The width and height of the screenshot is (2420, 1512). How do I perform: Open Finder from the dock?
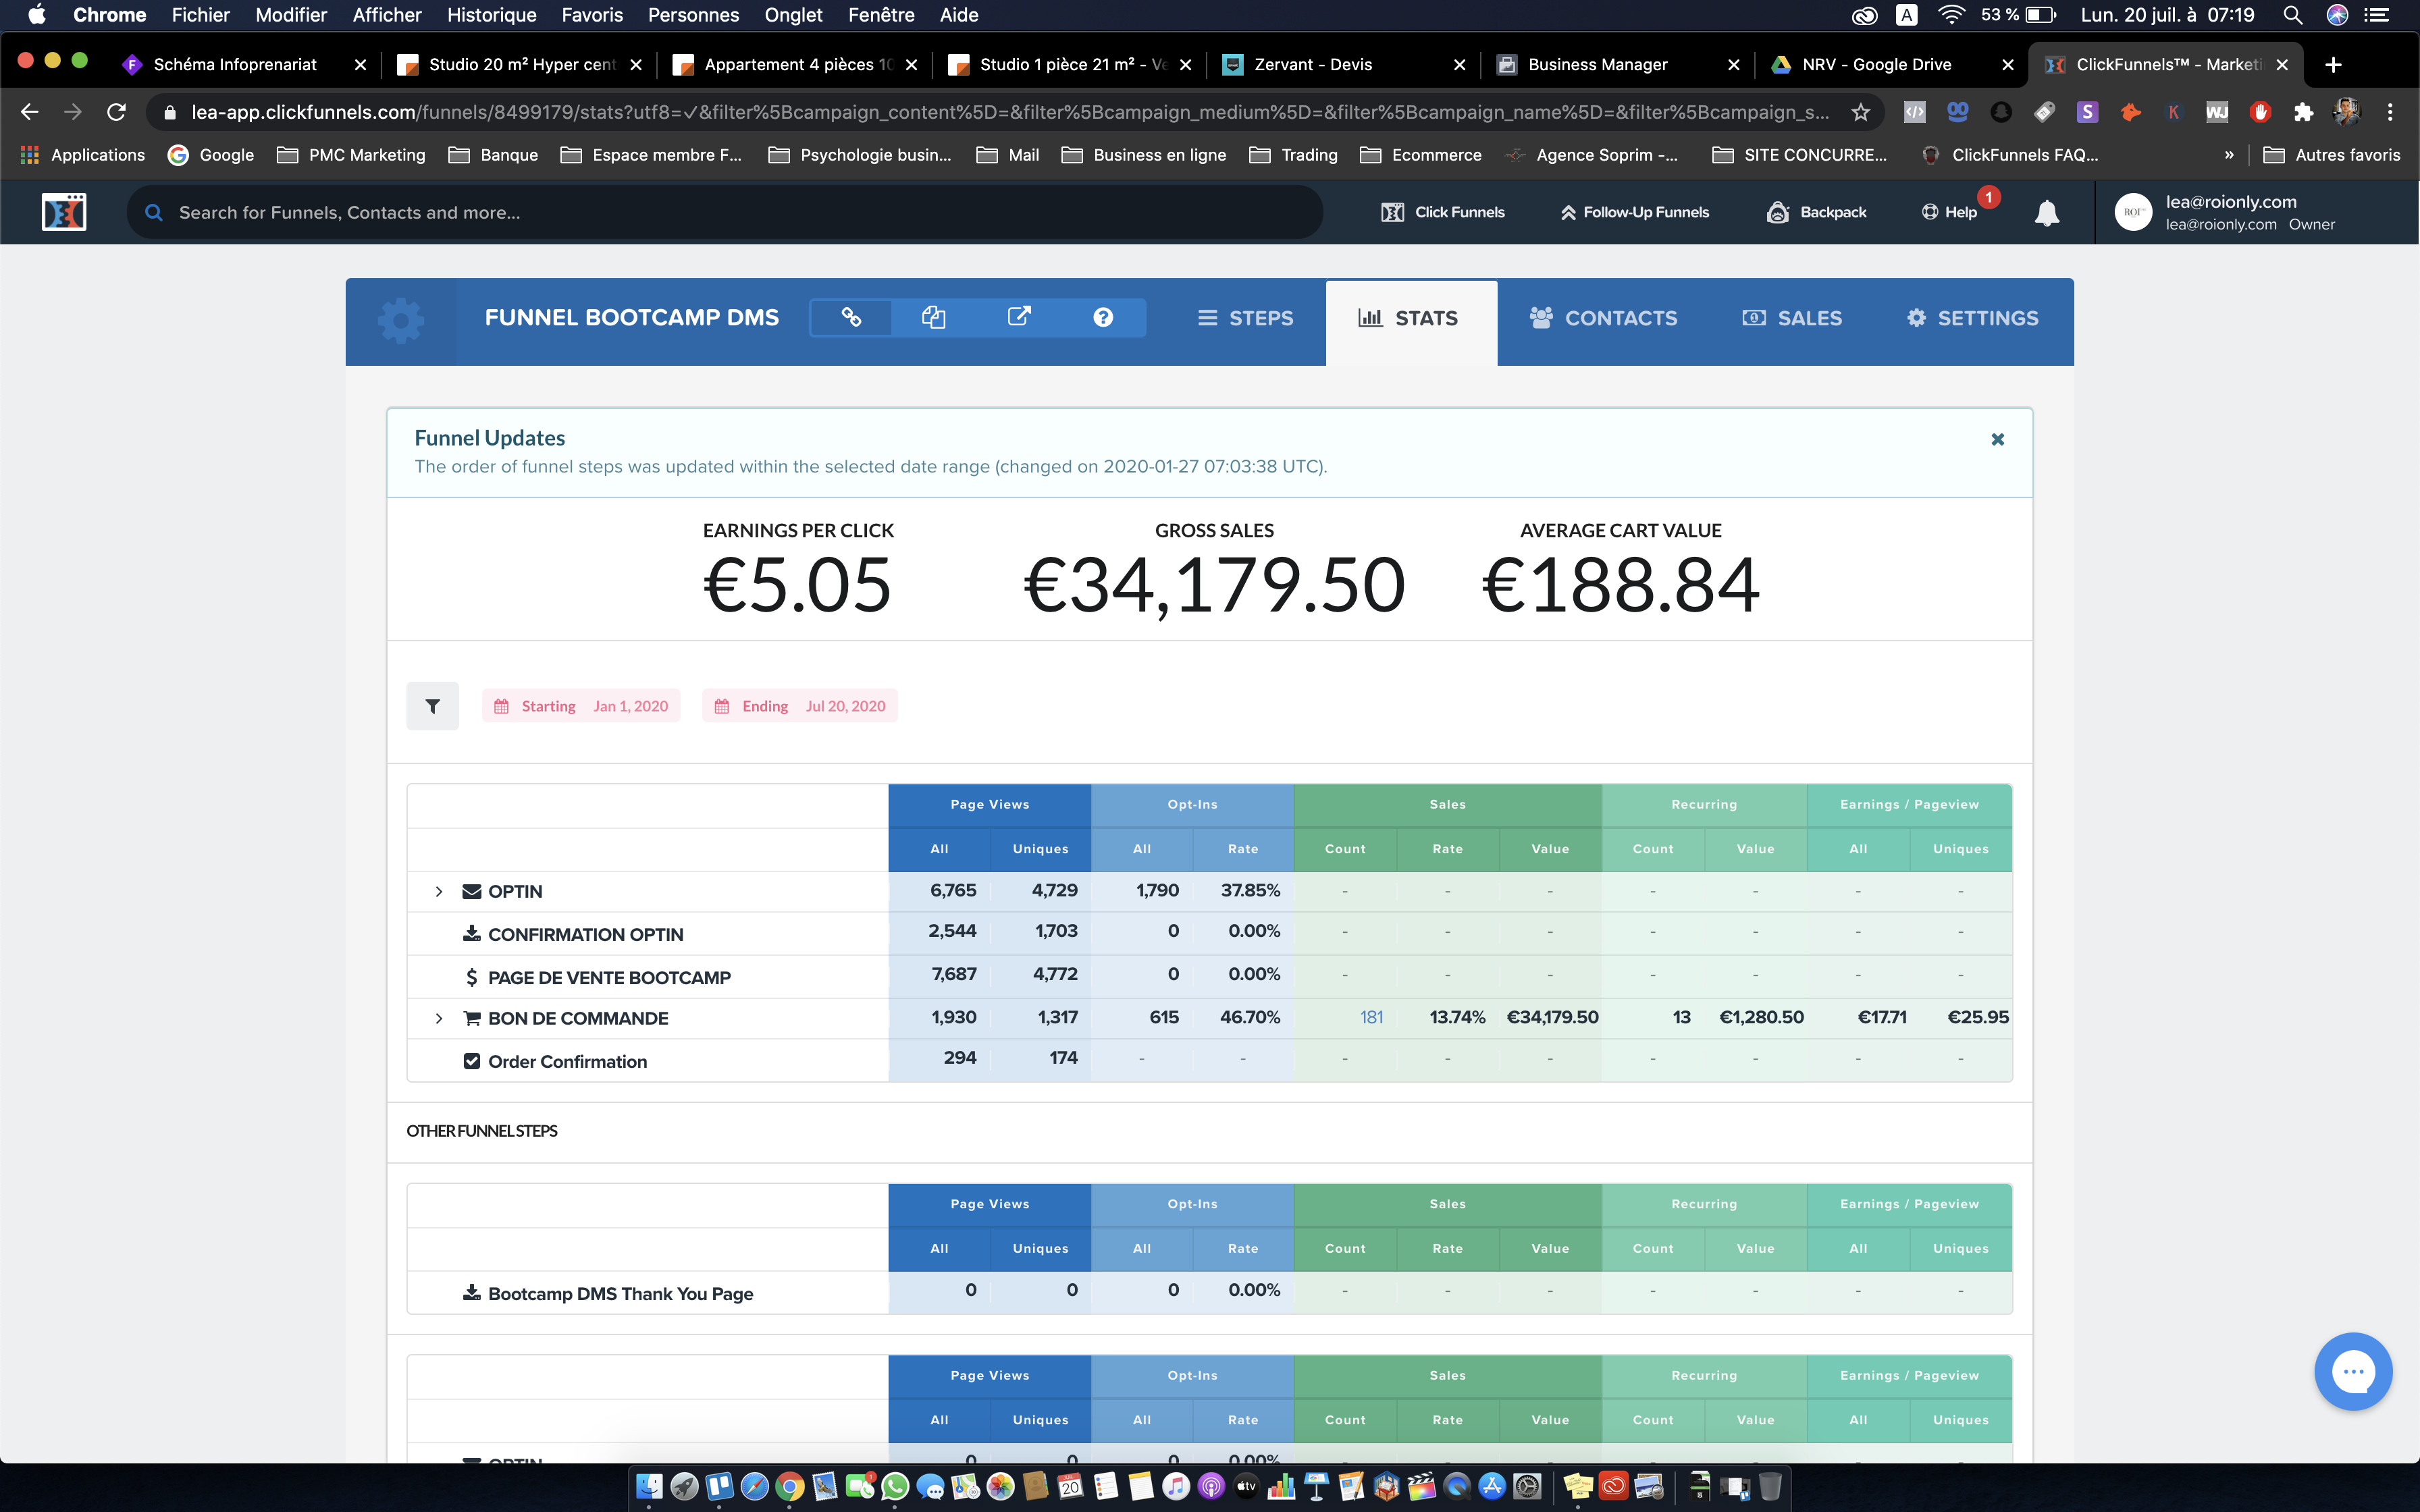coord(649,1486)
